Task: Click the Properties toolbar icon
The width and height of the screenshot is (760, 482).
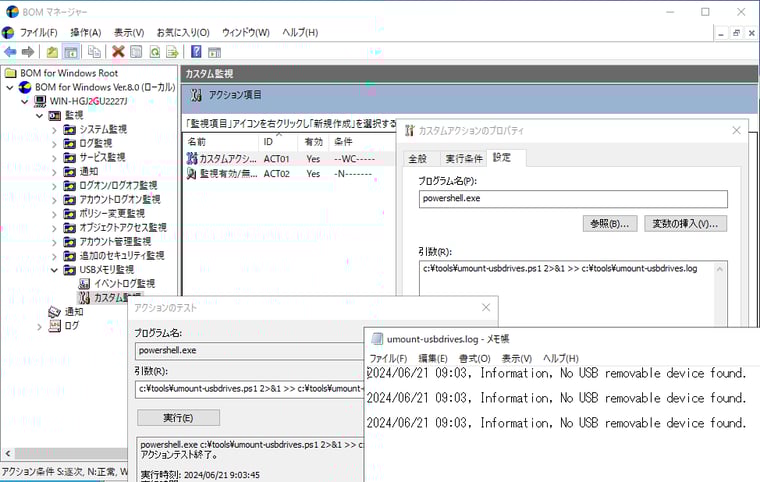Action: pyautogui.click(x=136, y=51)
